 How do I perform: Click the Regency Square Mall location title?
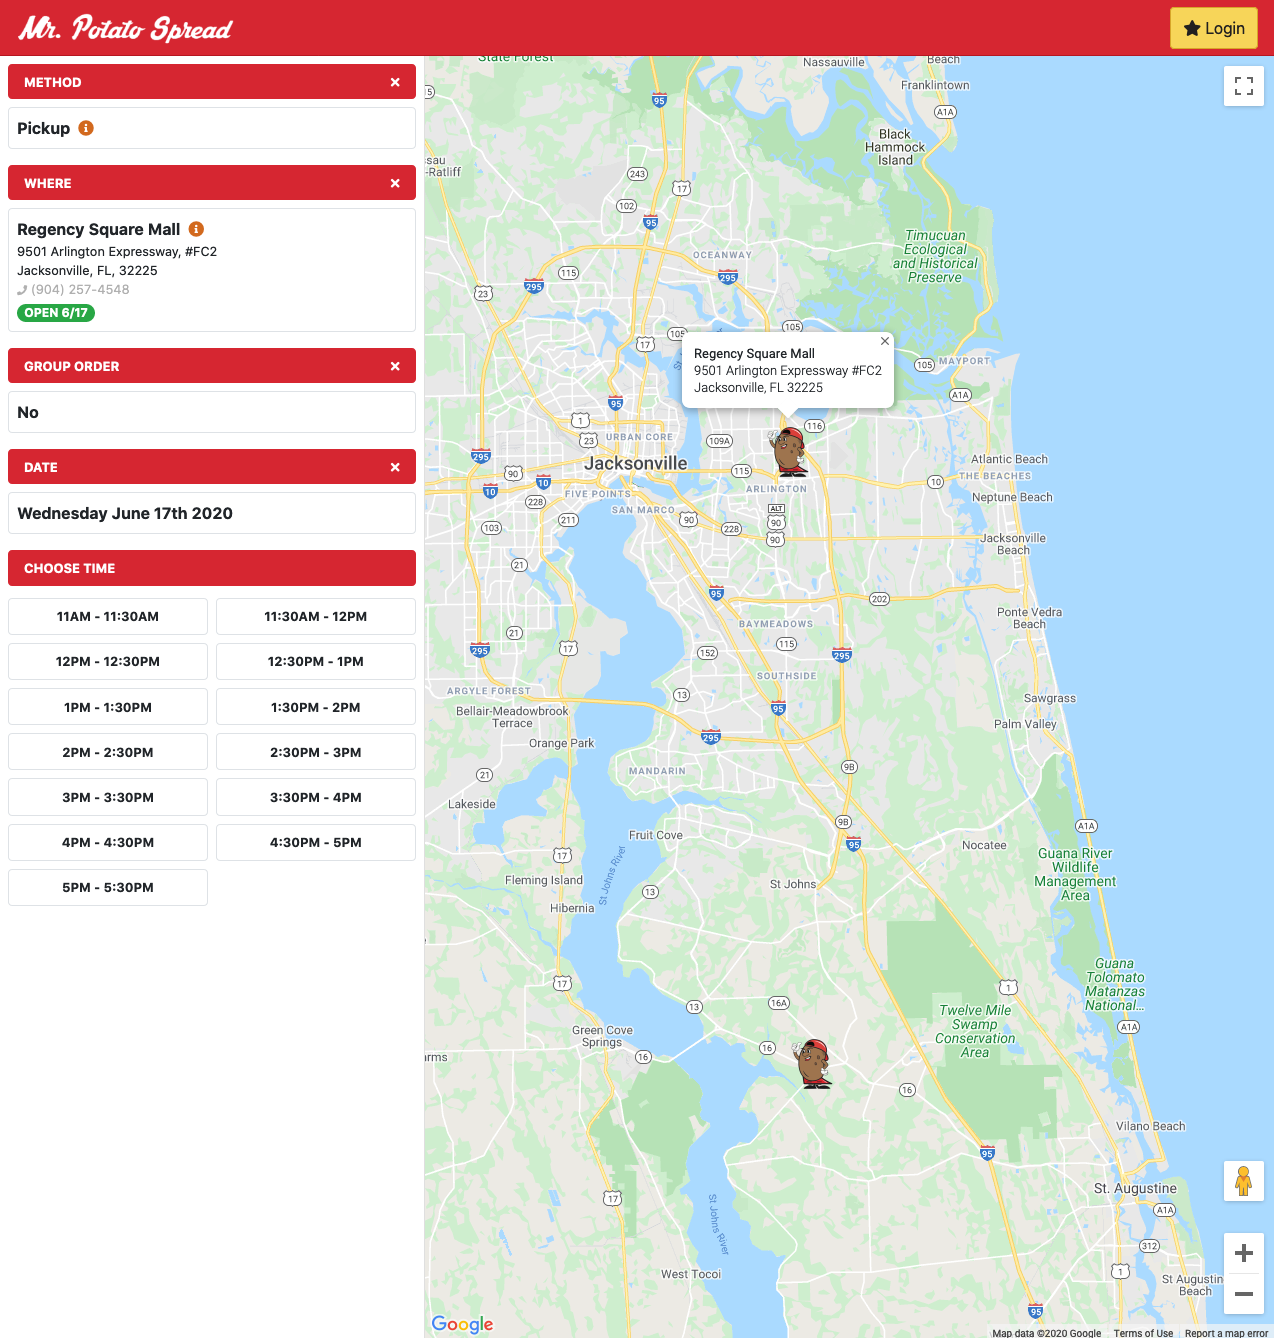pyautogui.click(x=99, y=229)
